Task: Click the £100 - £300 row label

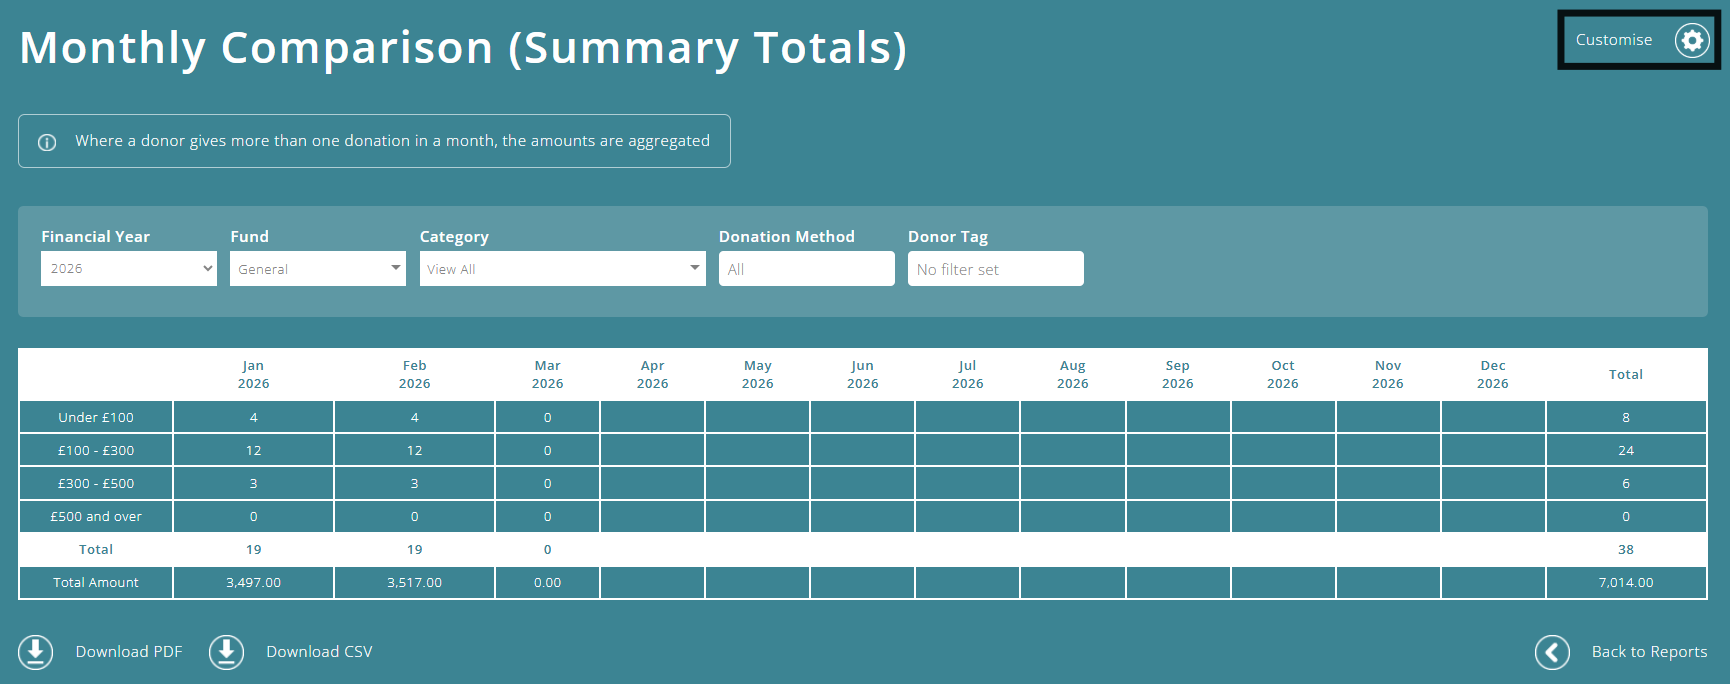Action: pos(96,450)
